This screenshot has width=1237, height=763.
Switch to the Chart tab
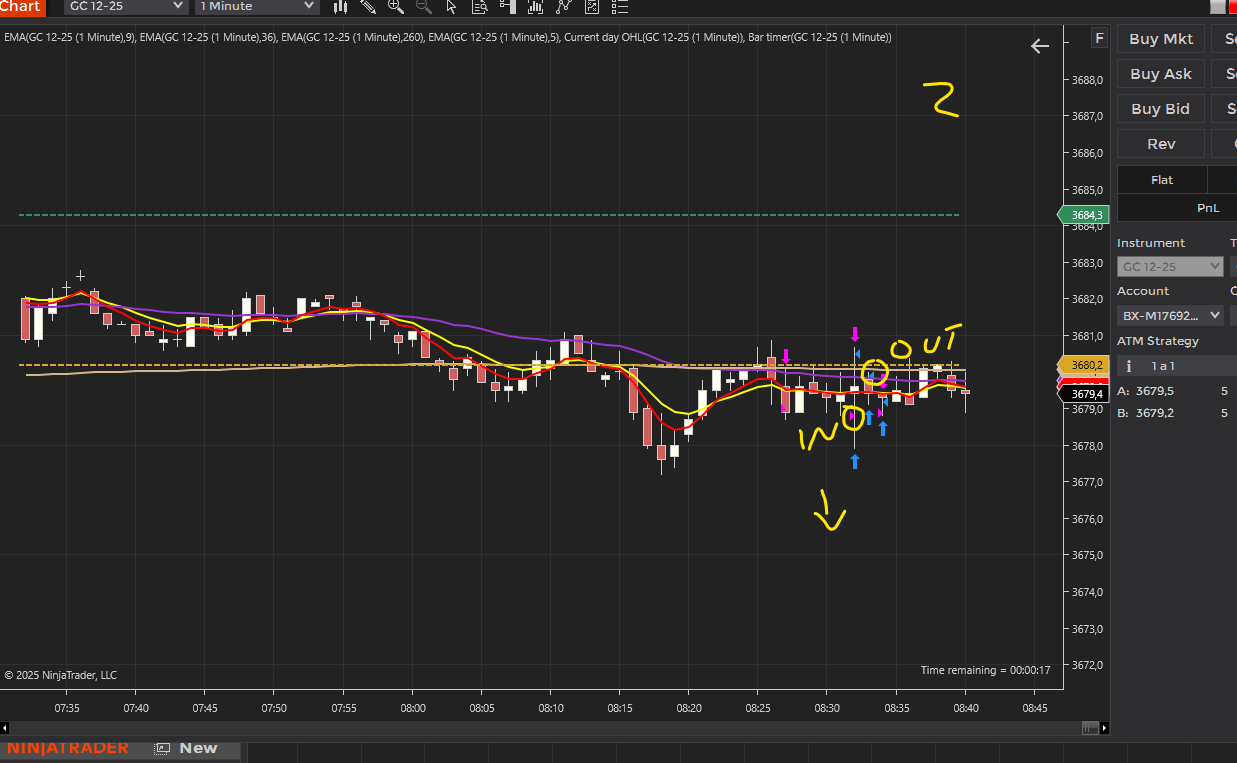(22, 7)
